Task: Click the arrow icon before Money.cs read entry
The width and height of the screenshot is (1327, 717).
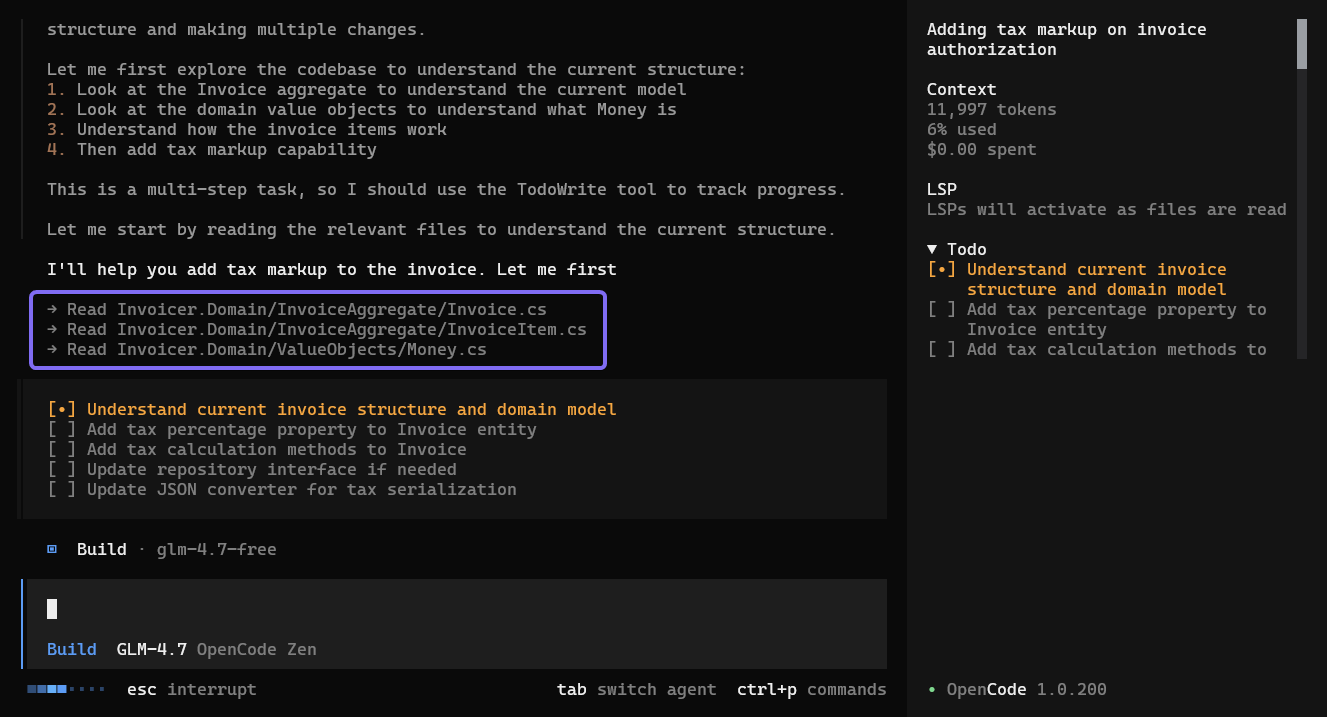Action: pyautogui.click(x=53, y=349)
